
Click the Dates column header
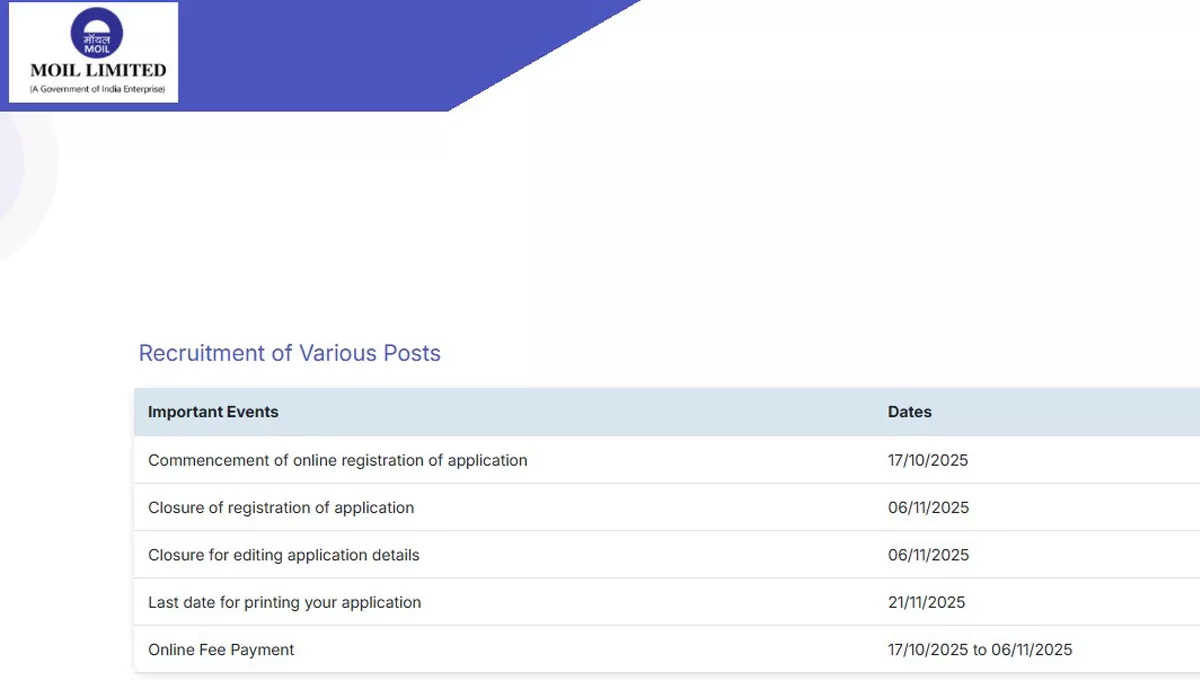pos(909,412)
